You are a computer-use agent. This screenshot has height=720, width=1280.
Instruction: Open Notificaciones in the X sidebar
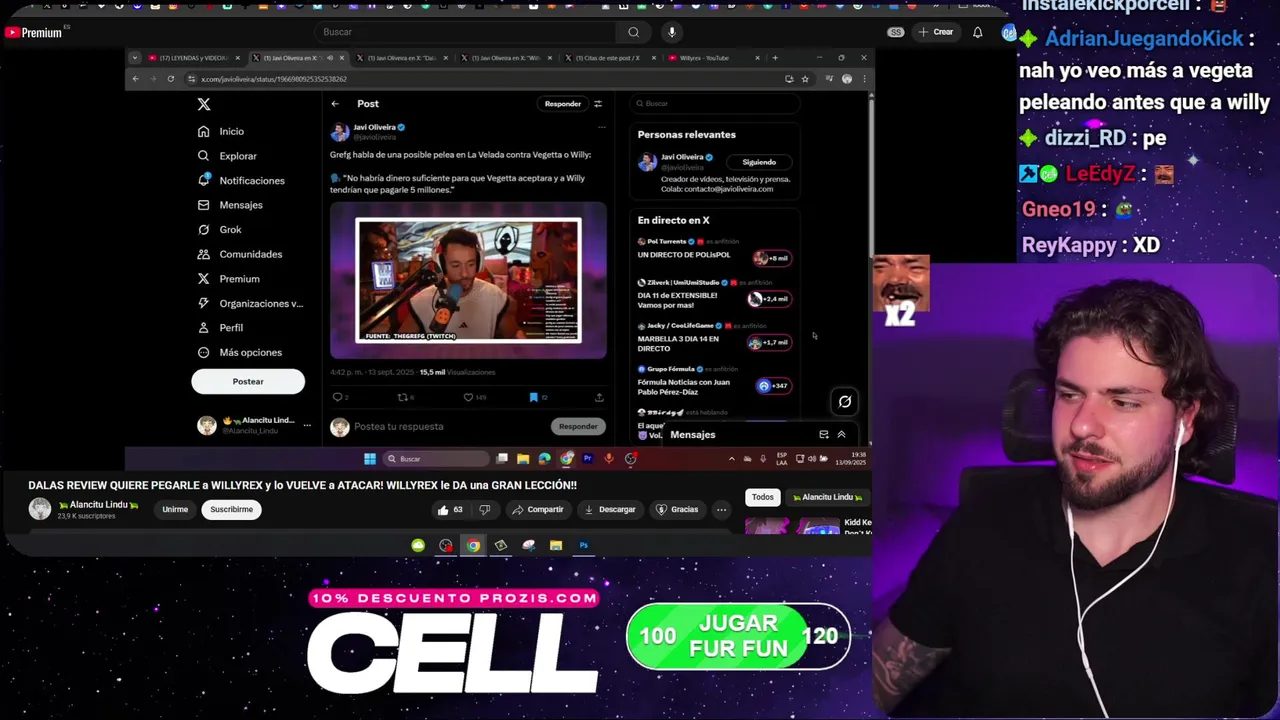coord(241,180)
